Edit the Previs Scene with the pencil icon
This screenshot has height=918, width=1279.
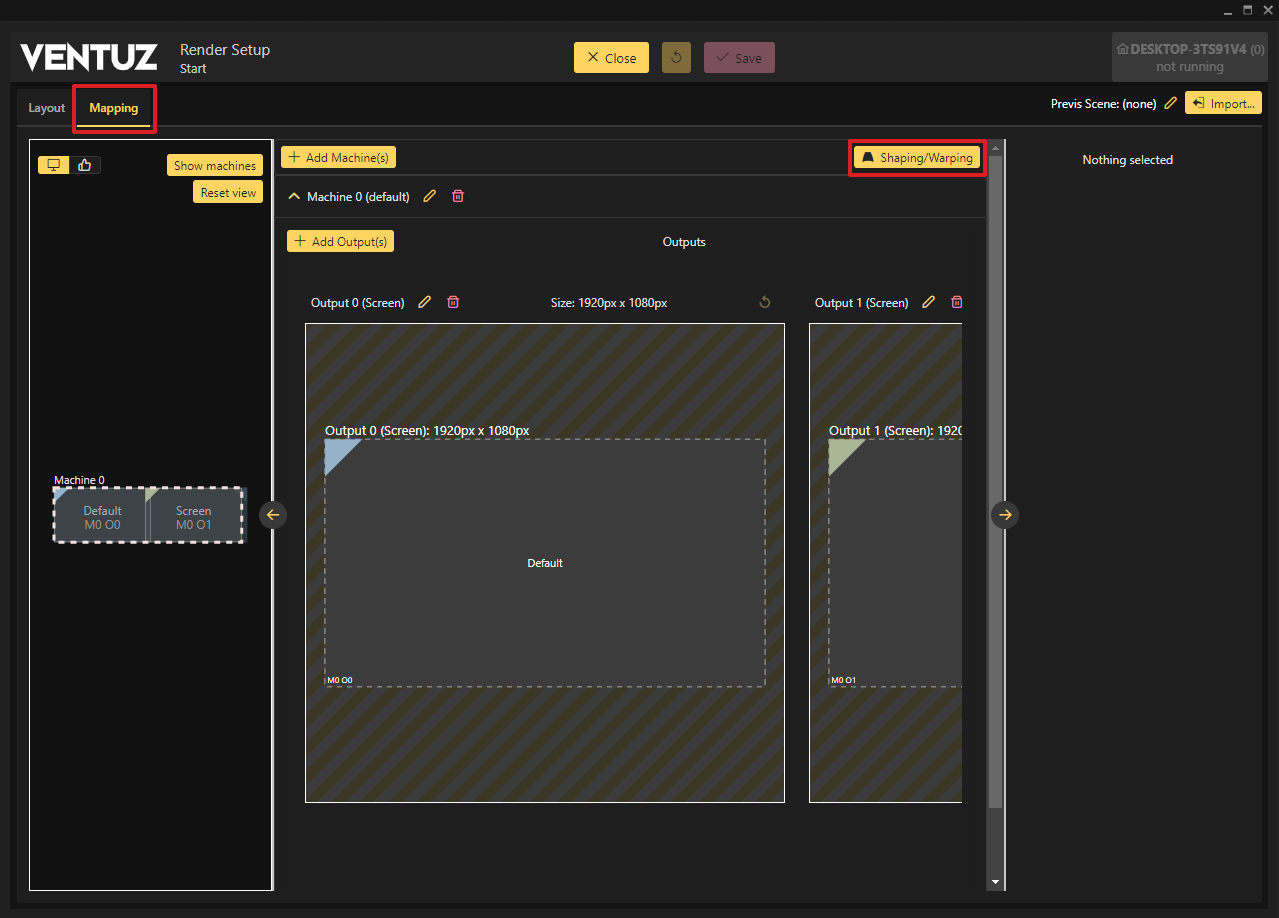(x=1171, y=103)
